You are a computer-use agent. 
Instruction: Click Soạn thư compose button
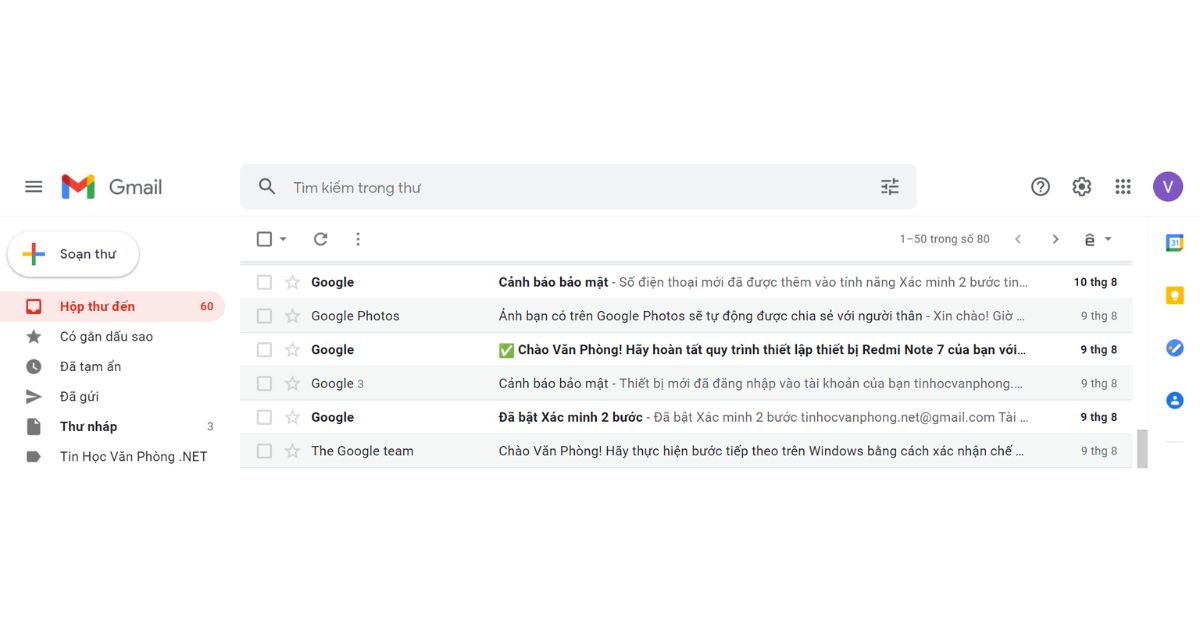coord(73,254)
